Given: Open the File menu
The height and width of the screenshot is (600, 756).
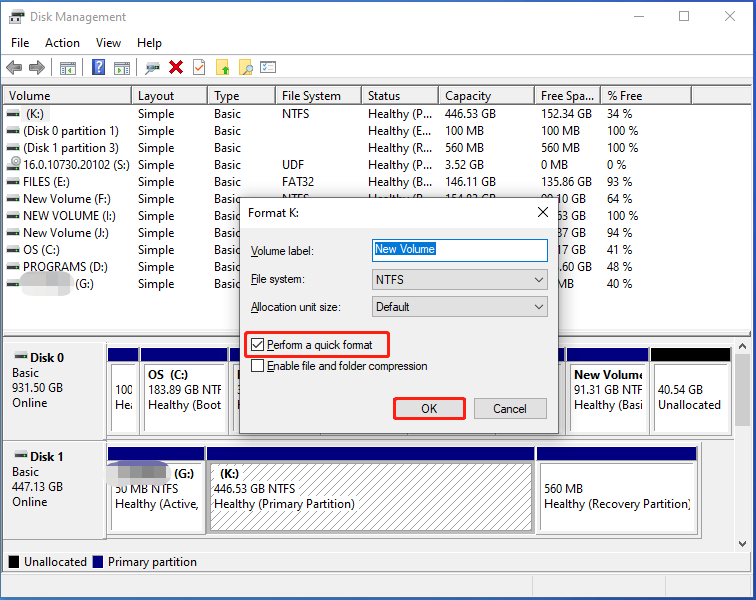Looking at the screenshot, I should tap(20, 43).
